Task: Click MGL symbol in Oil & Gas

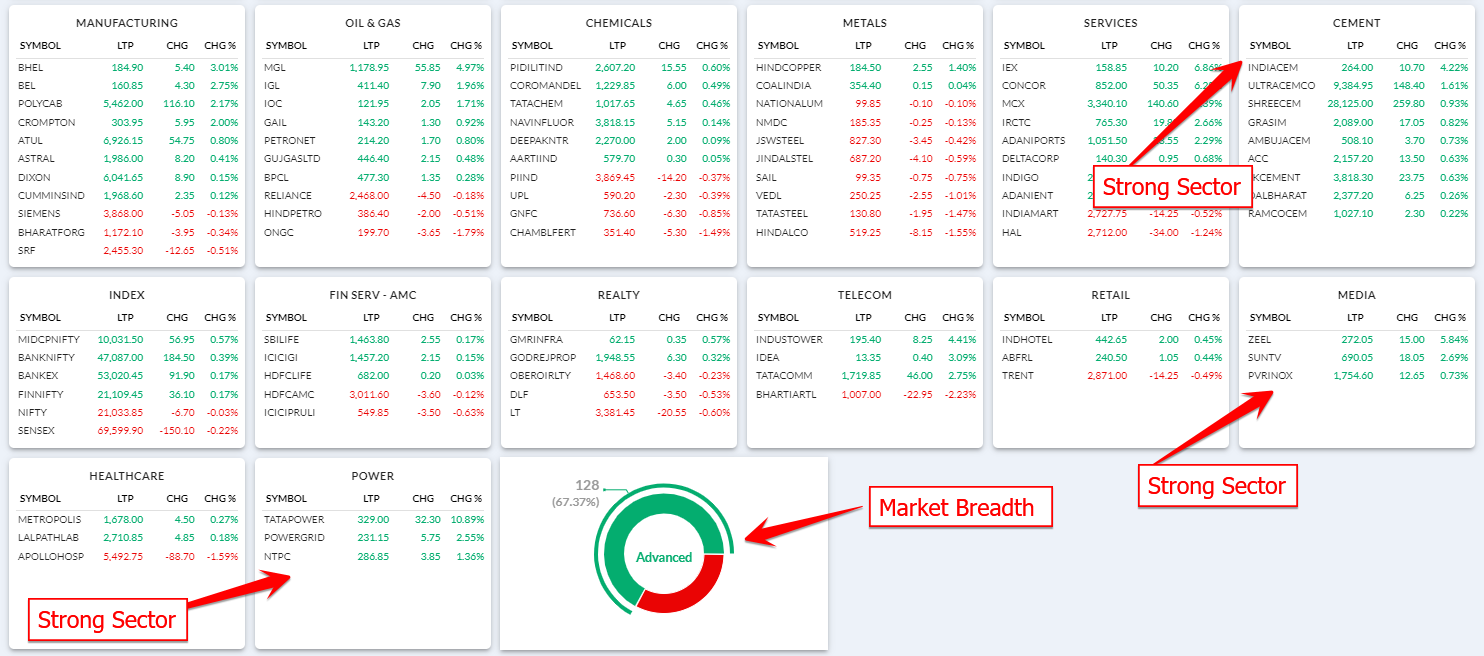Action: point(274,67)
